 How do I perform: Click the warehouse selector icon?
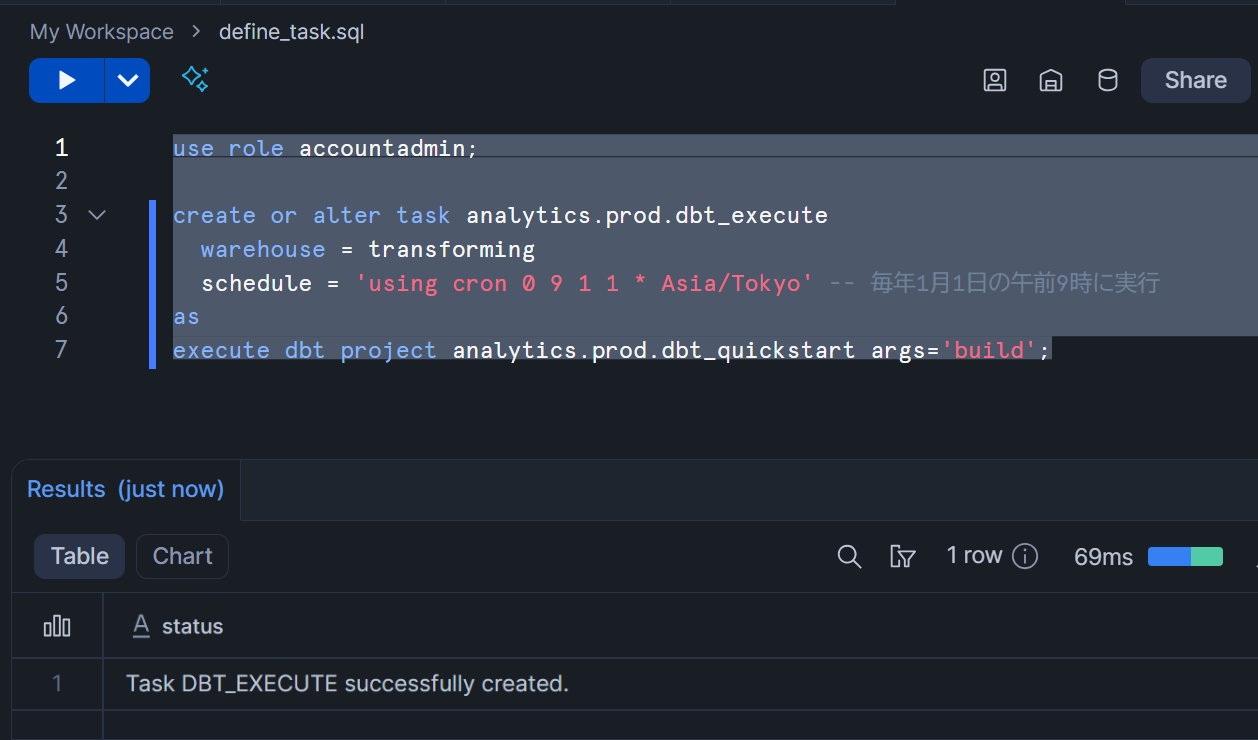click(x=1050, y=81)
